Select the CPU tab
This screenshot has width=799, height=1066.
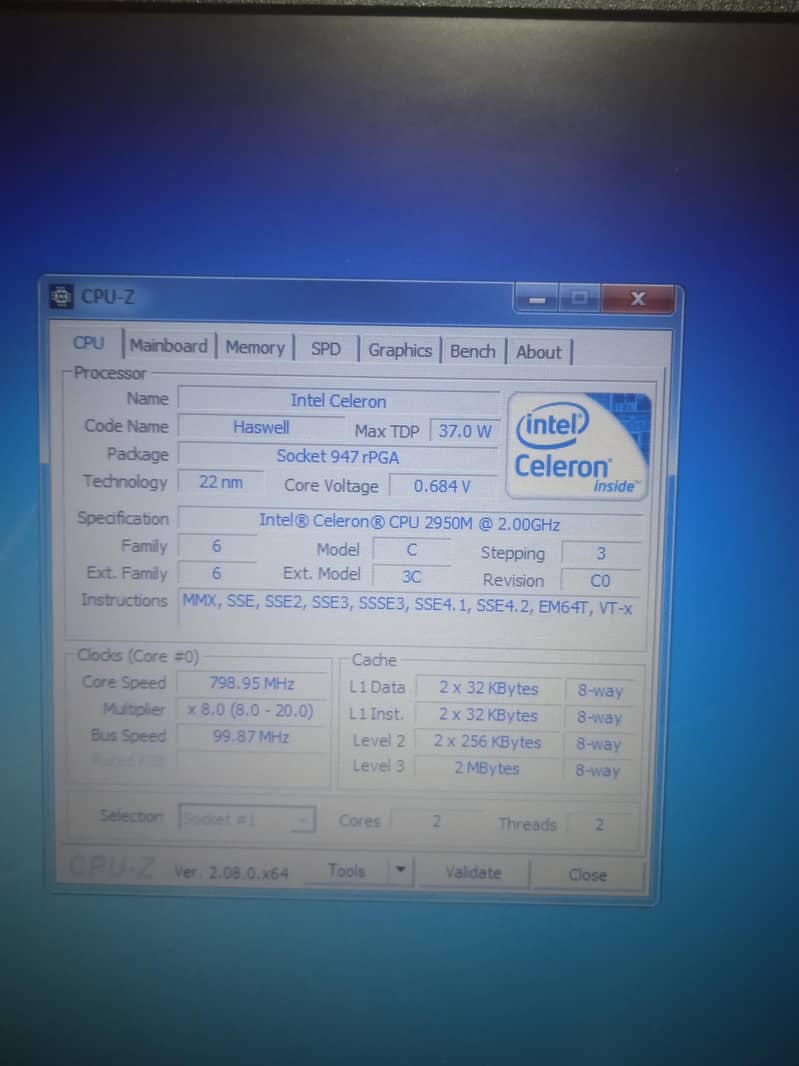tap(88, 343)
